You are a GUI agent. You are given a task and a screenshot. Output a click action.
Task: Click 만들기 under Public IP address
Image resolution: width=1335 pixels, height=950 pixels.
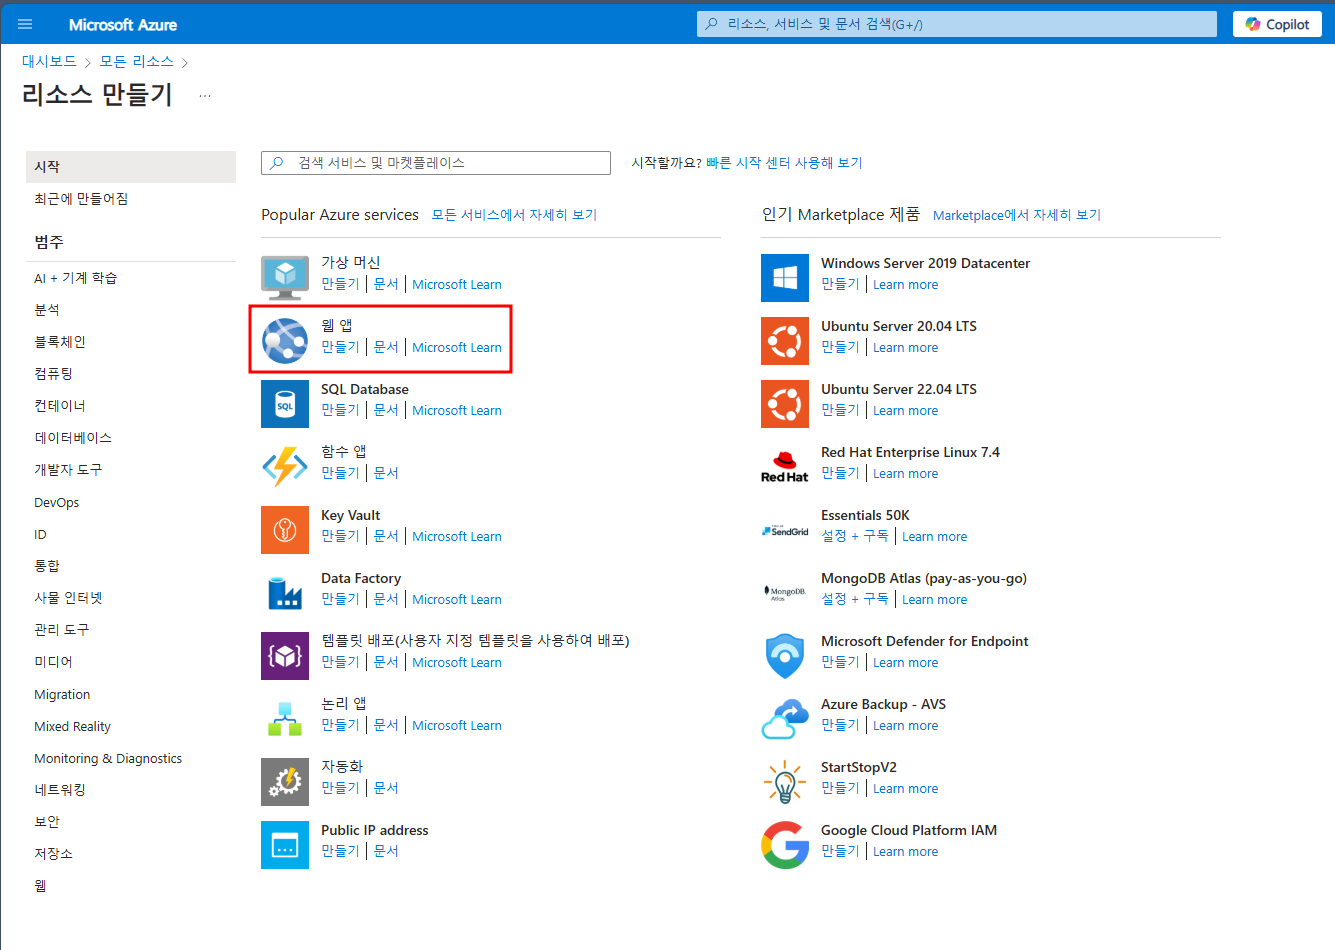[340, 851]
